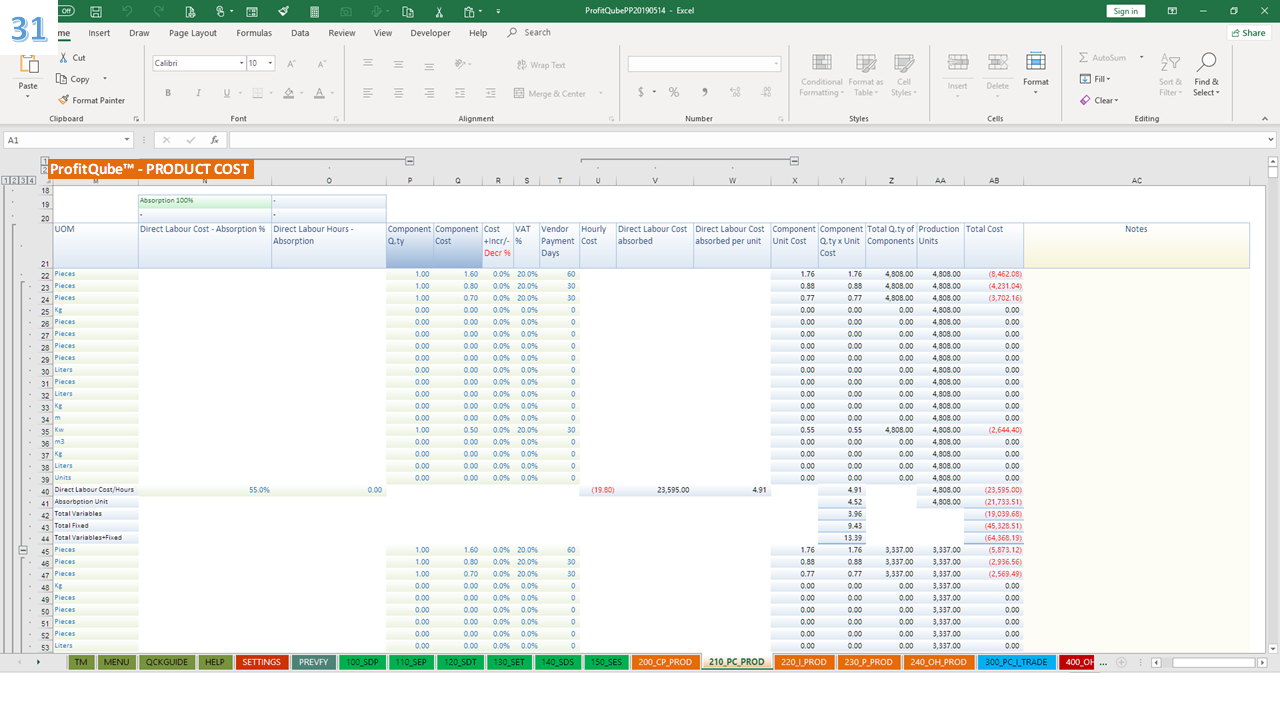Collapse the column group above column O
Viewport: 1280px width, 720px height.
click(409, 161)
